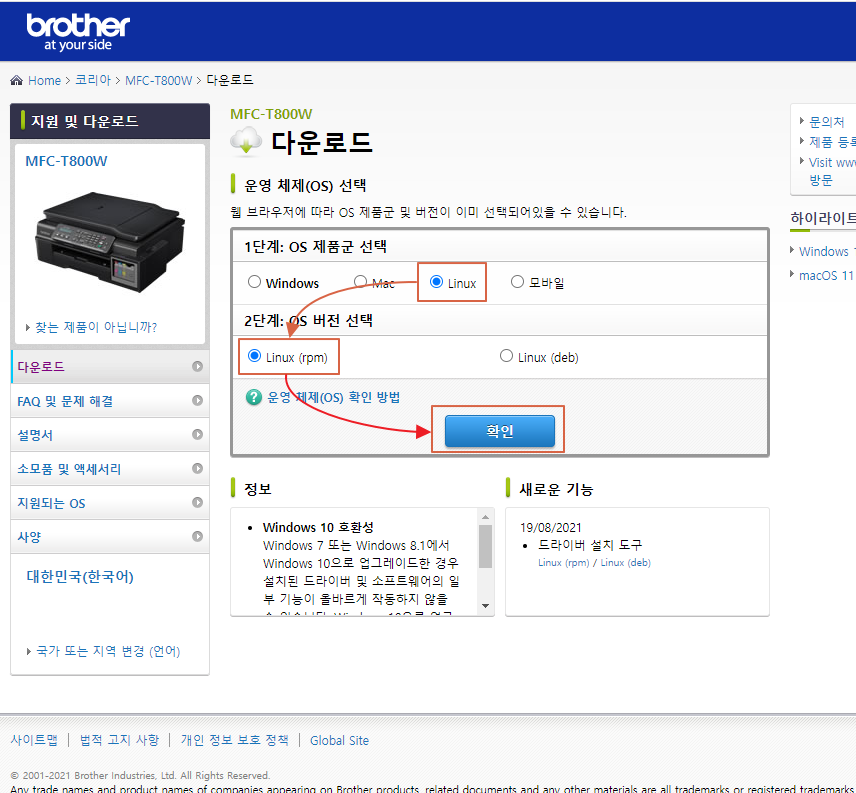
Task: Click the 문의처 link
Action: (x=827, y=121)
